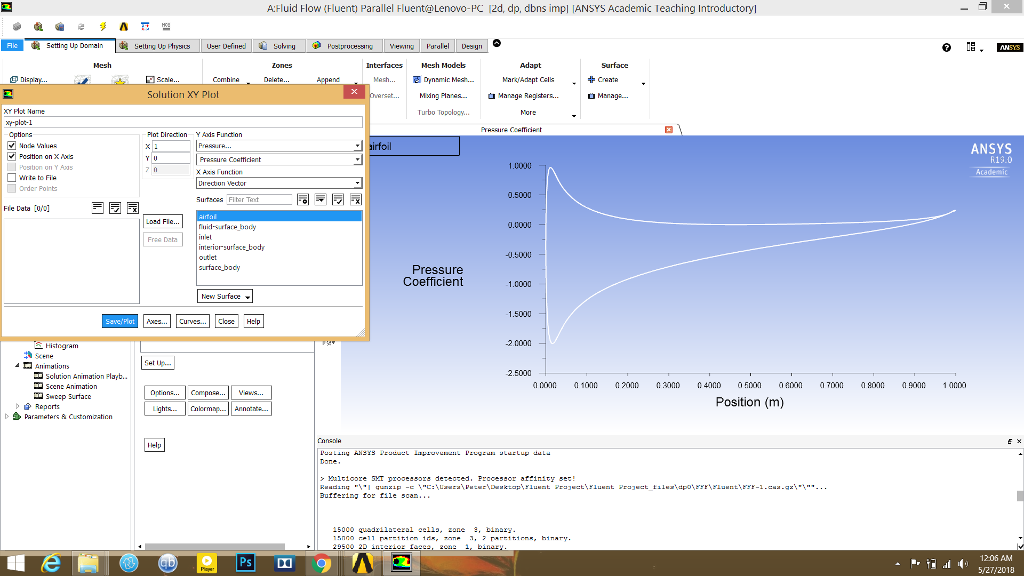Select Histogram in the outline tree
Viewport: 1024px width, 576px height.
[61, 345]
